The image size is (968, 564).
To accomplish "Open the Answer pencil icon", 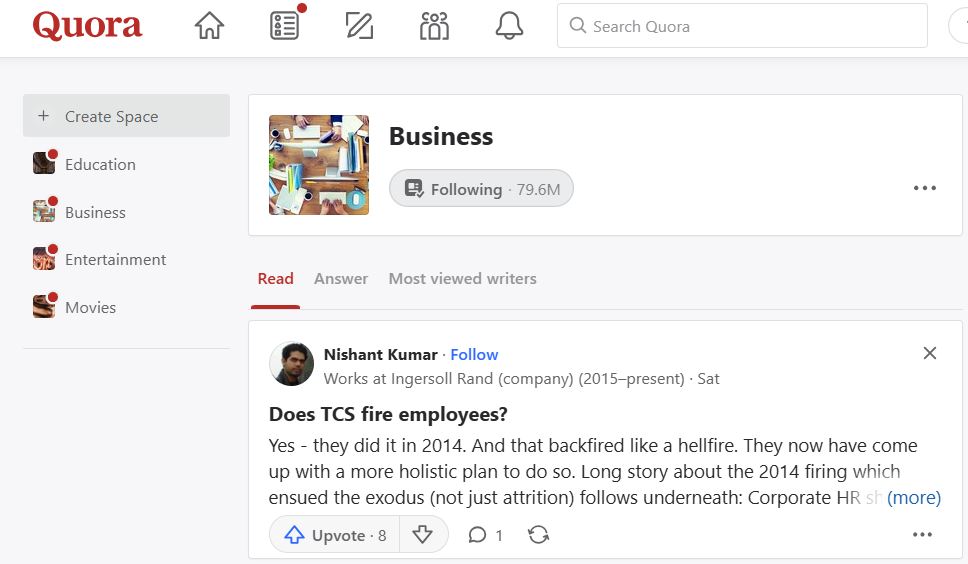I will click(359, 26).
